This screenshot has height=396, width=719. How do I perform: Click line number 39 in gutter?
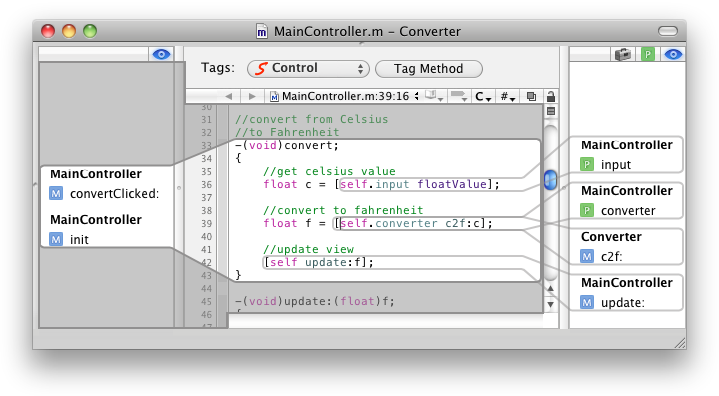(x=206, y=224)
